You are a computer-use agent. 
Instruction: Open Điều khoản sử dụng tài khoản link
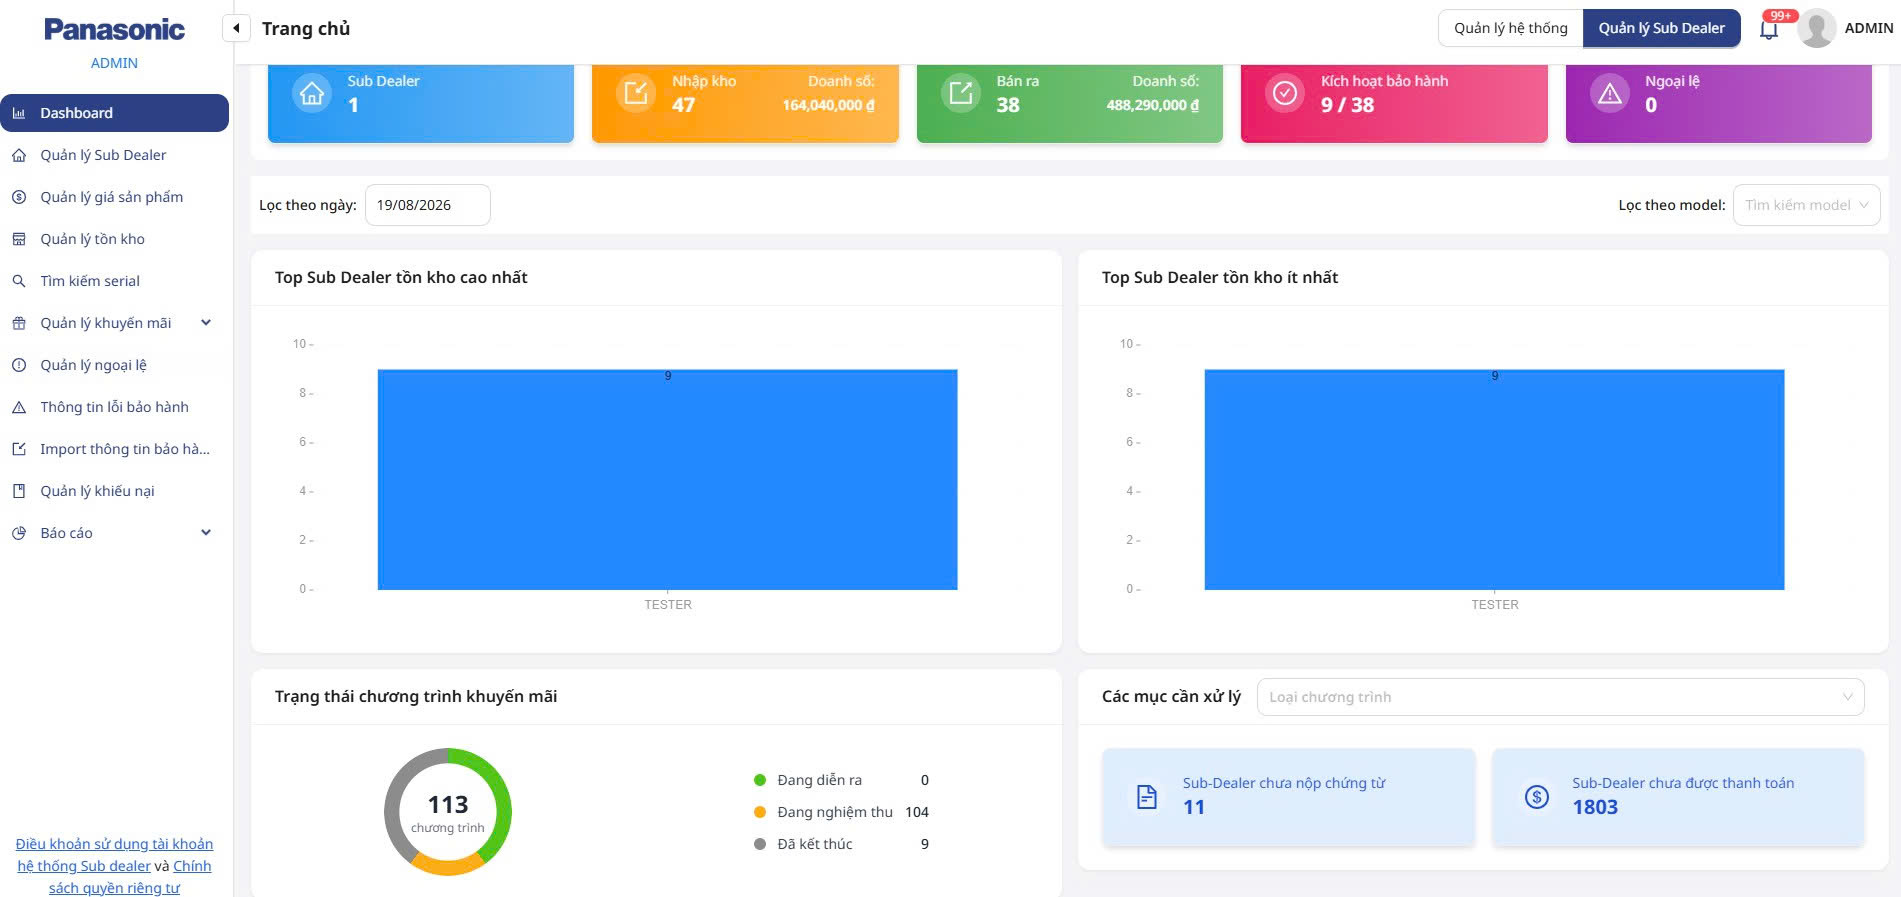pos(114,855)
